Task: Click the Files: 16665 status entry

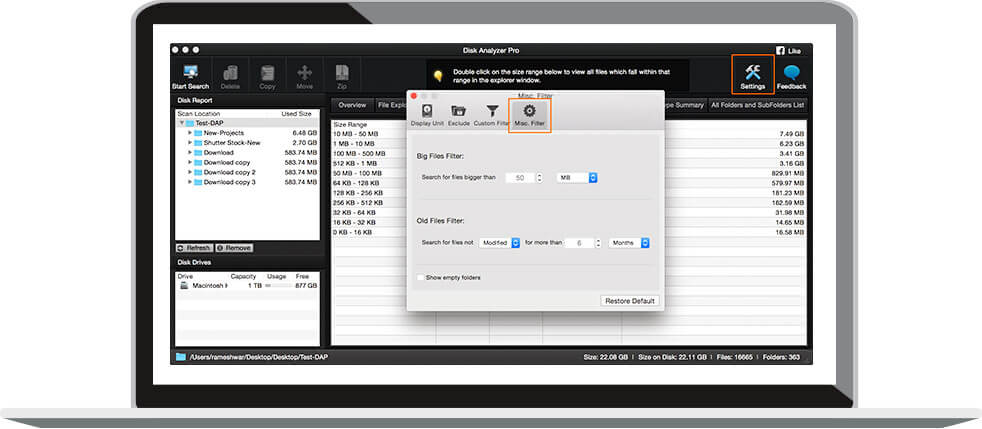Action: click(x=735, y=357)
